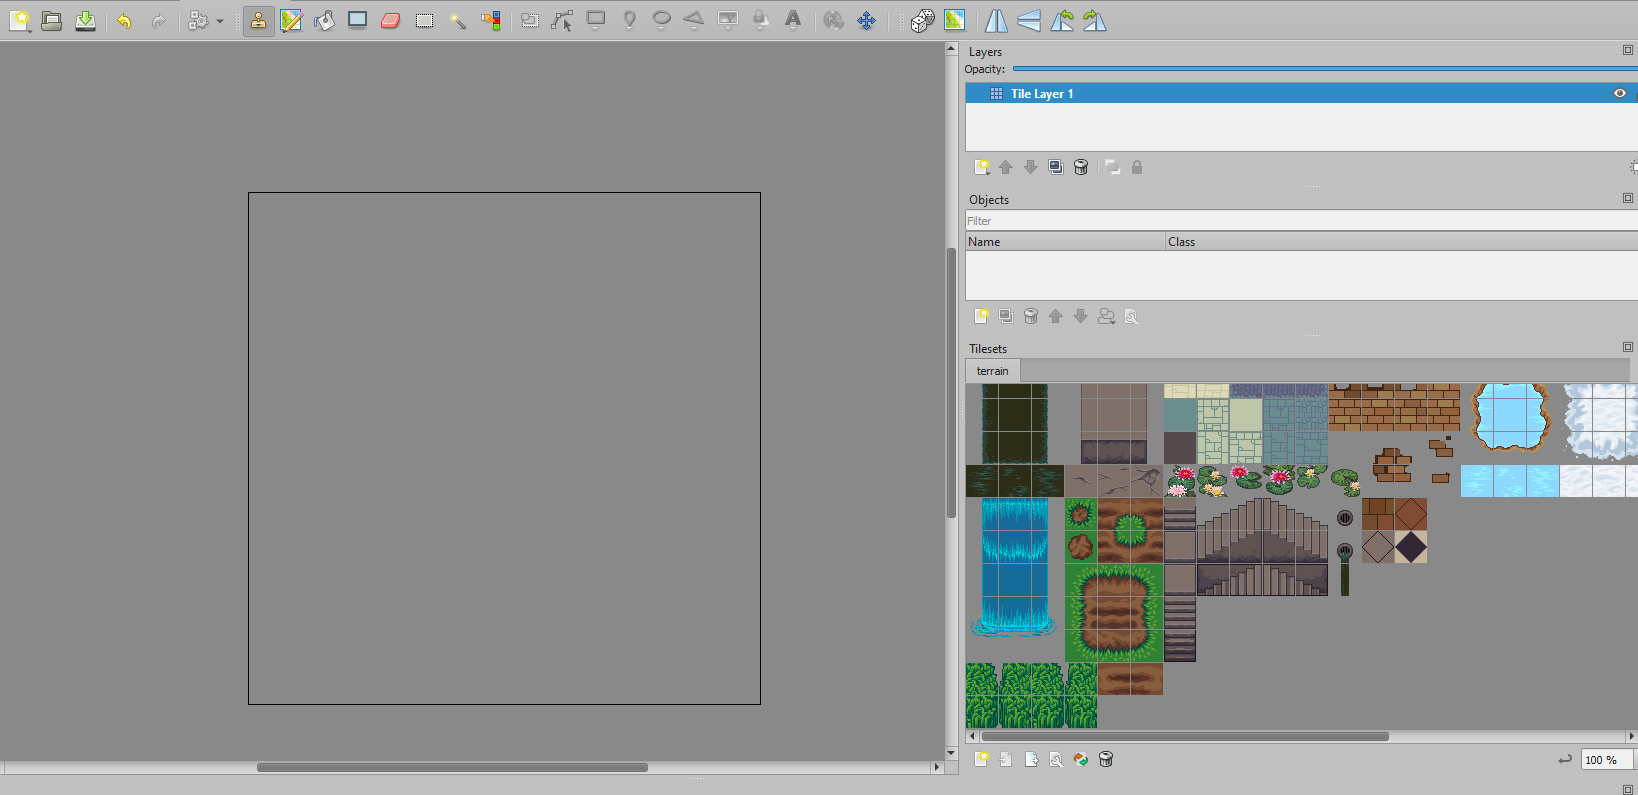Pick the green bush tile
This screenshot has height=795, width=1638.
(1031, 695)
